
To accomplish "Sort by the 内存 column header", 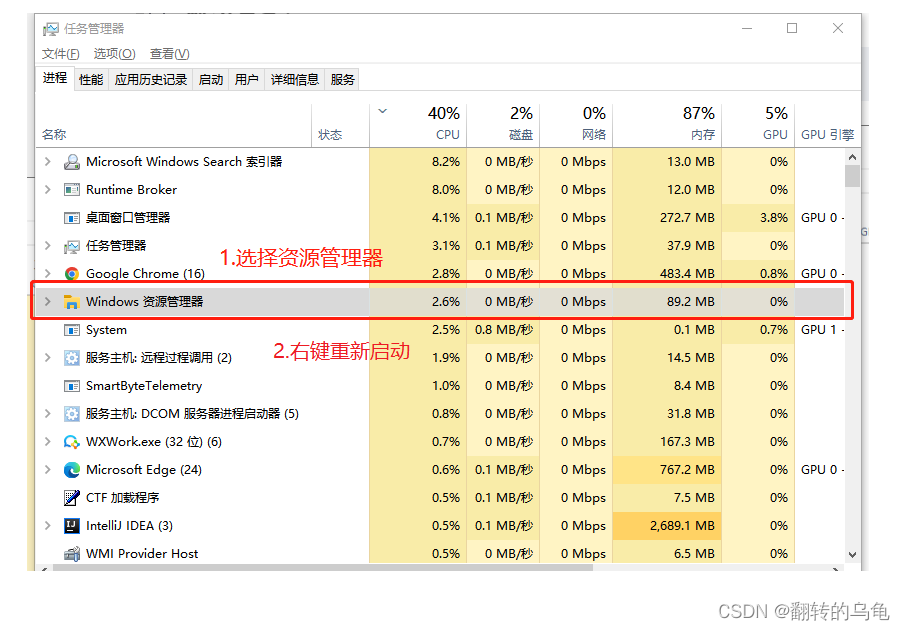I will coord(667,125).
